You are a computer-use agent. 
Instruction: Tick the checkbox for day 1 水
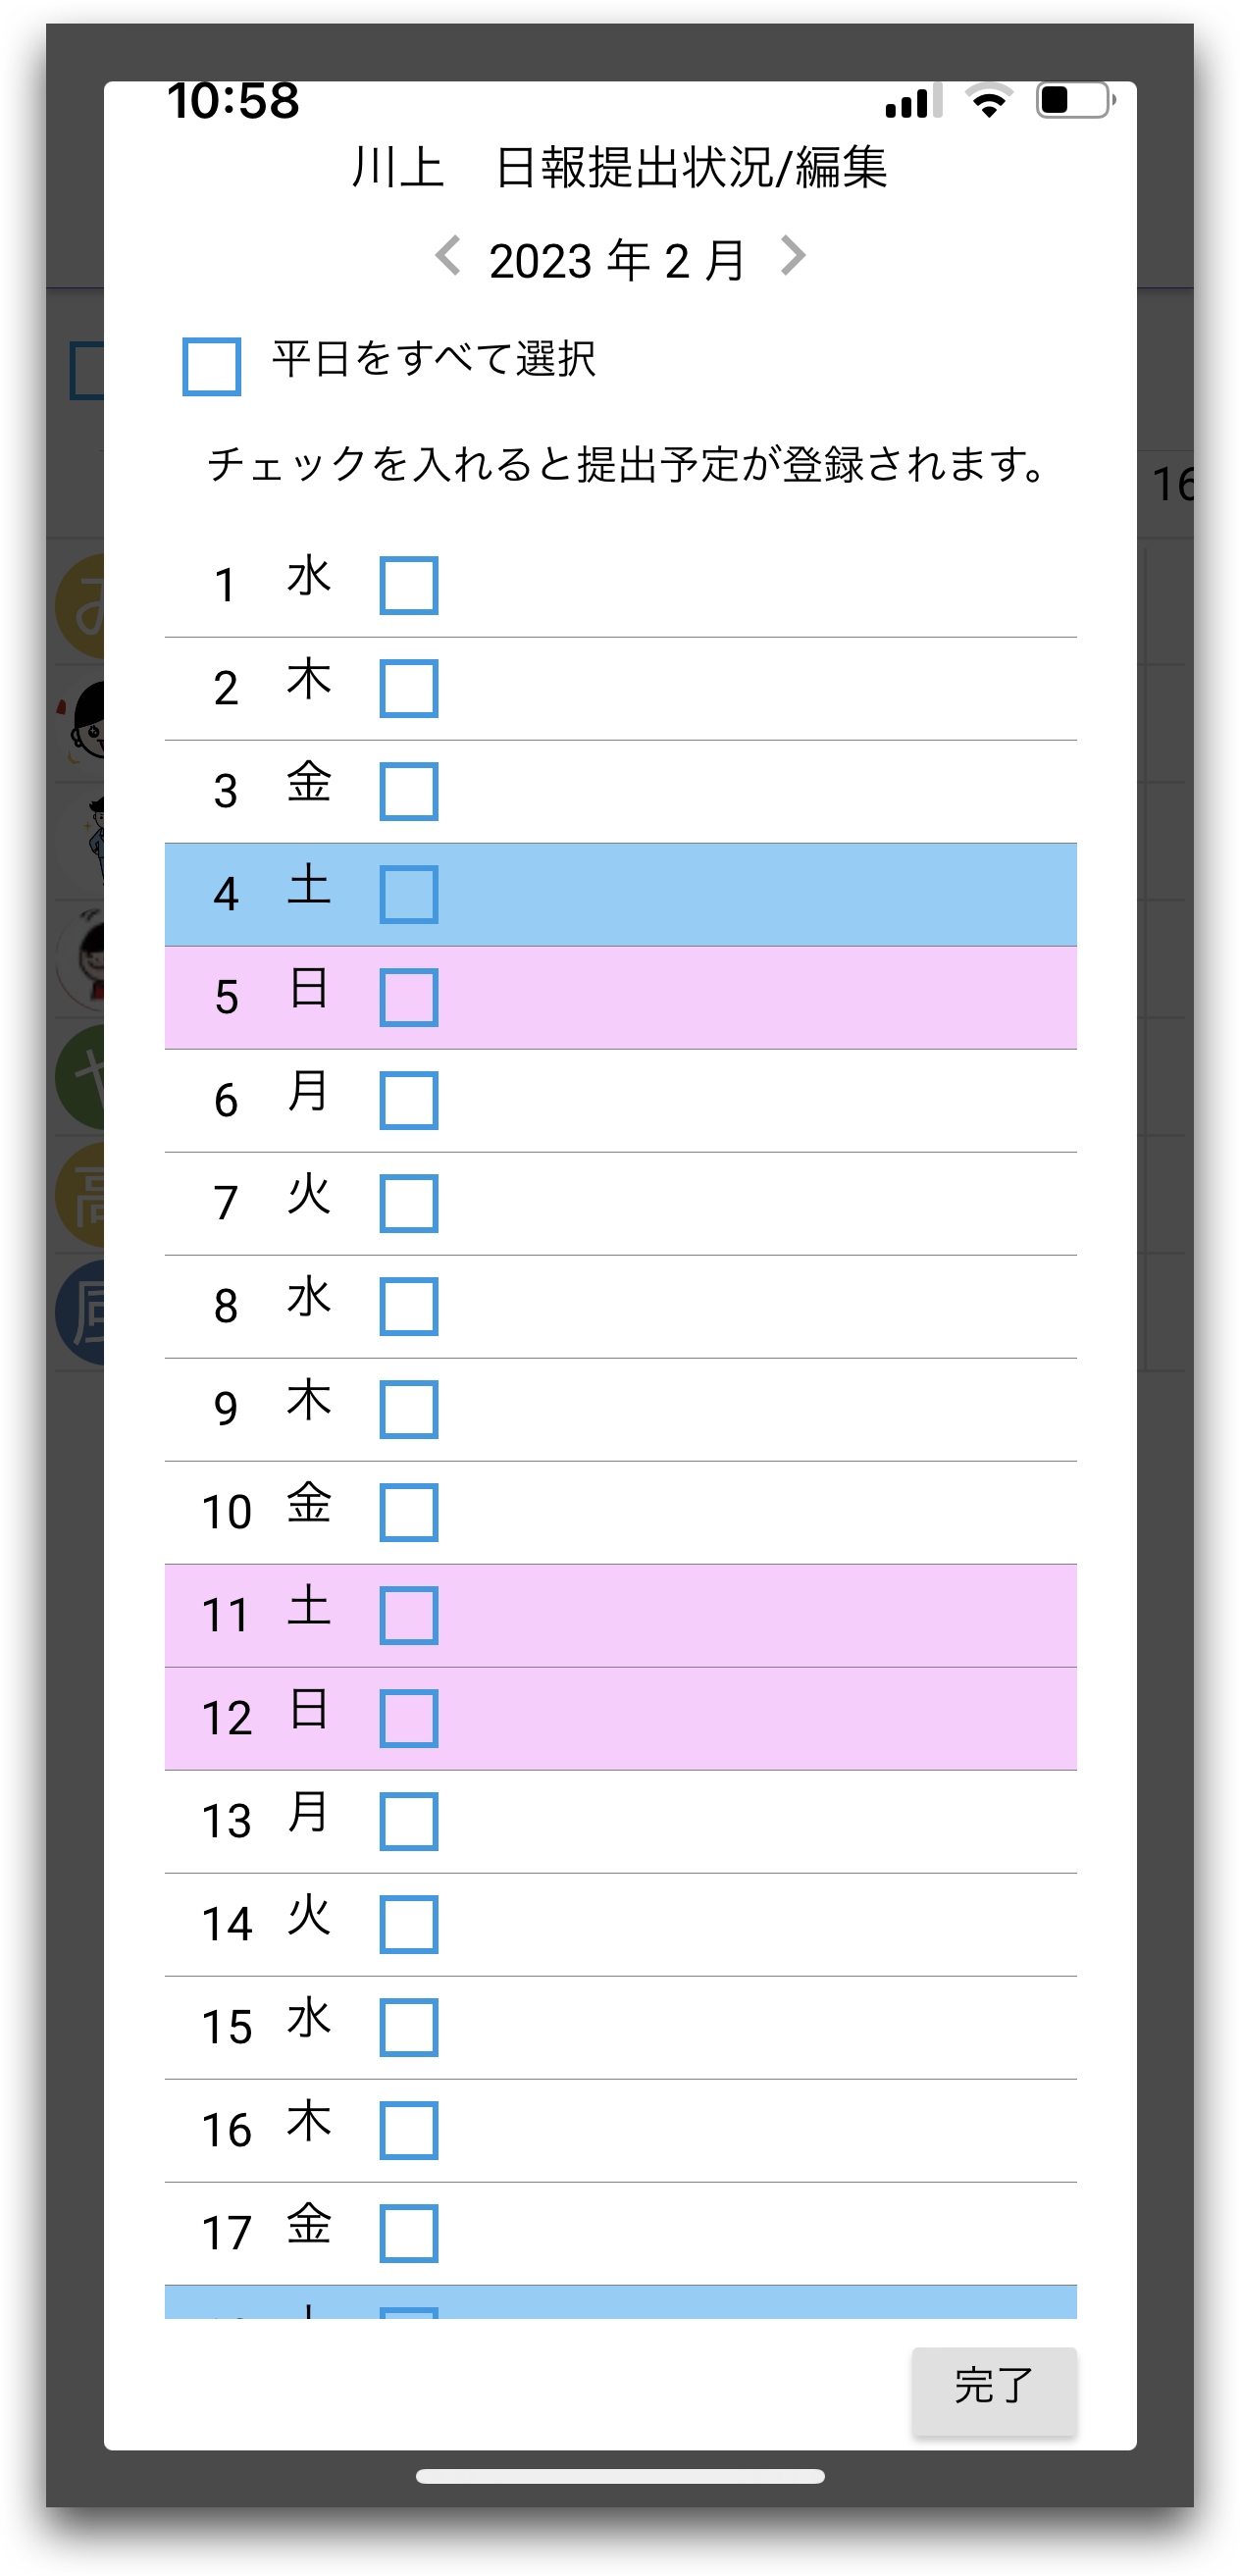click(x=409, y=585)
